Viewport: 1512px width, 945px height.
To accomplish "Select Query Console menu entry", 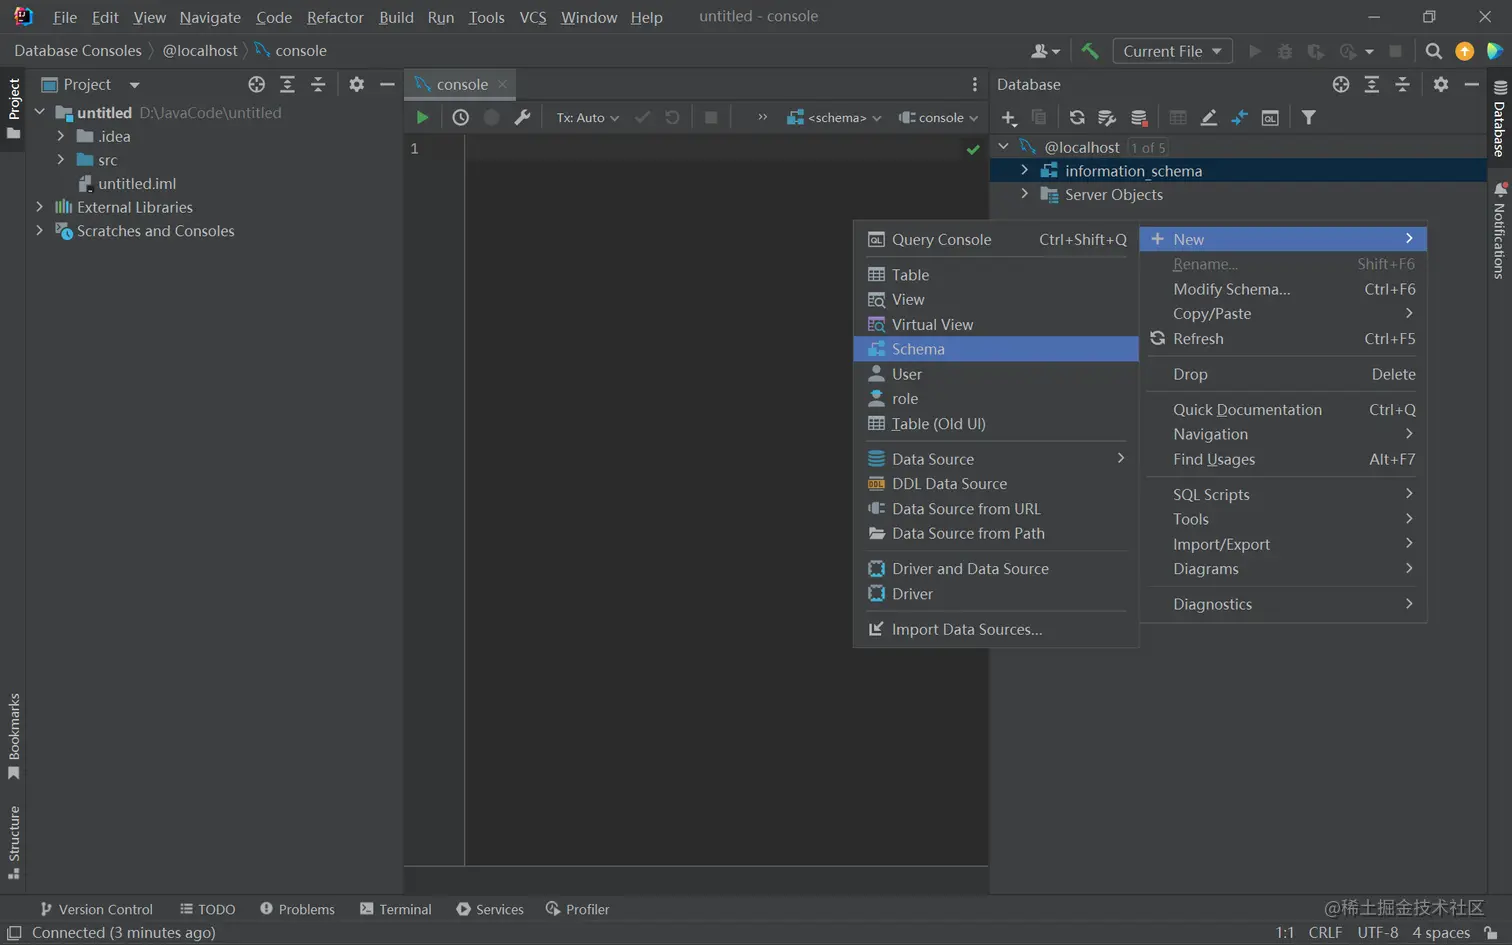I will (x=941, y=239).
